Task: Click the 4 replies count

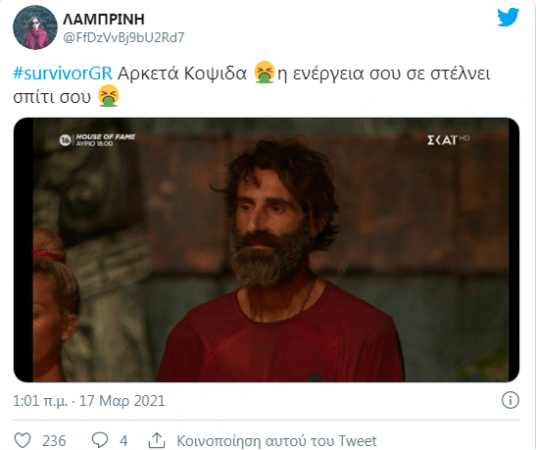Action: click(x=123, y=441)
